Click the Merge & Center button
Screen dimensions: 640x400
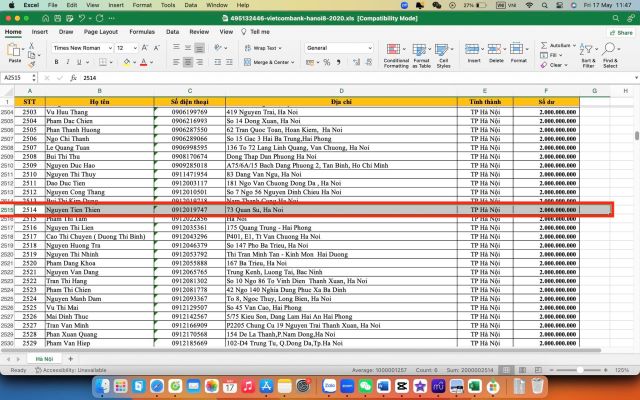coord(268,62)
